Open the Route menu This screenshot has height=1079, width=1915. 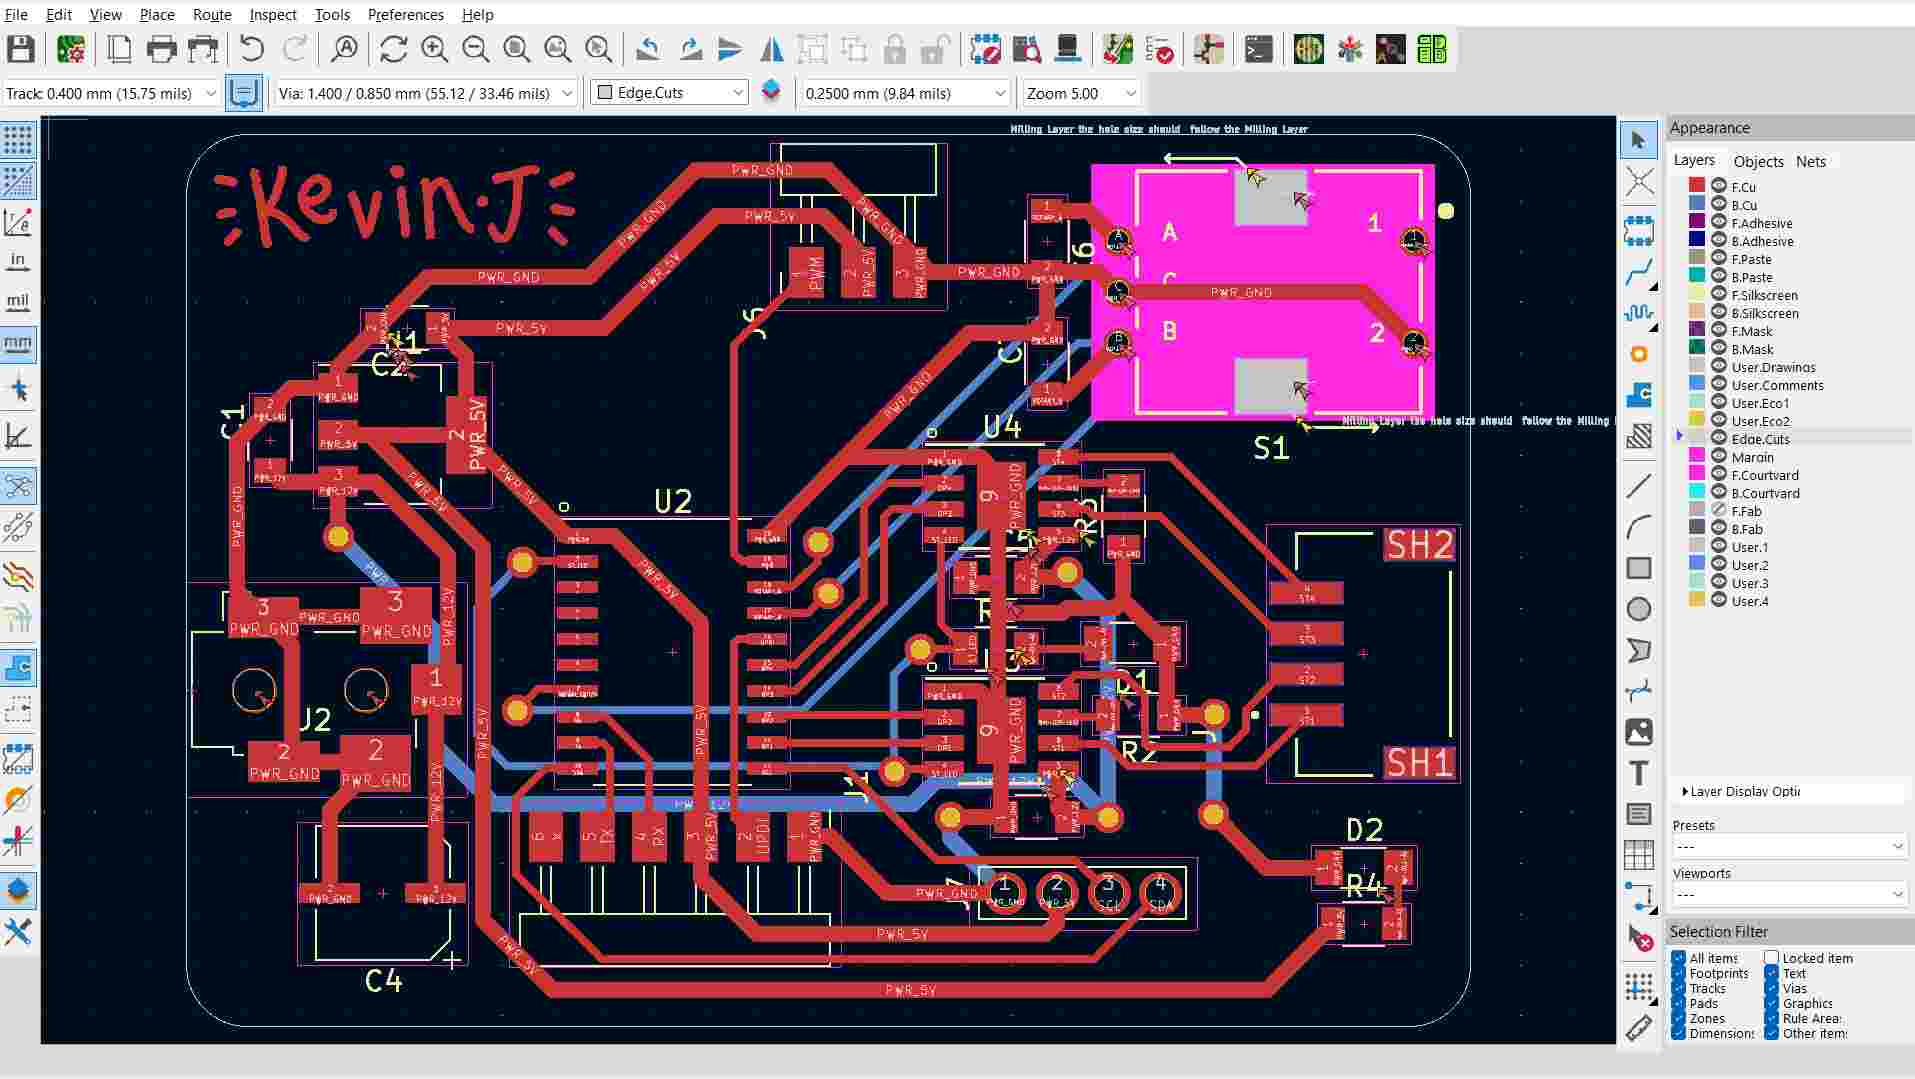[212, 15]
